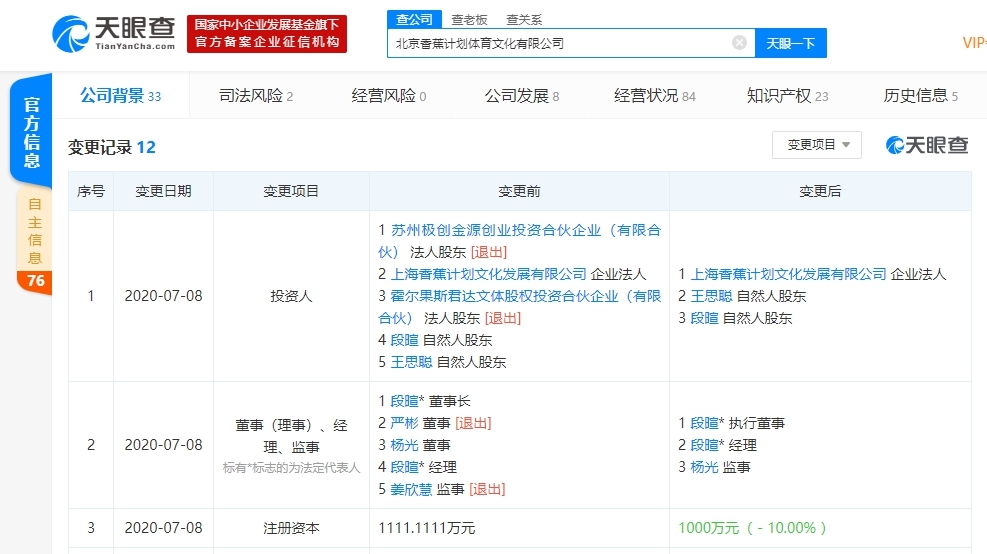Open the 司法风险 tab
The height and width of the screenshot is (554, 987).
click(255, 96)
